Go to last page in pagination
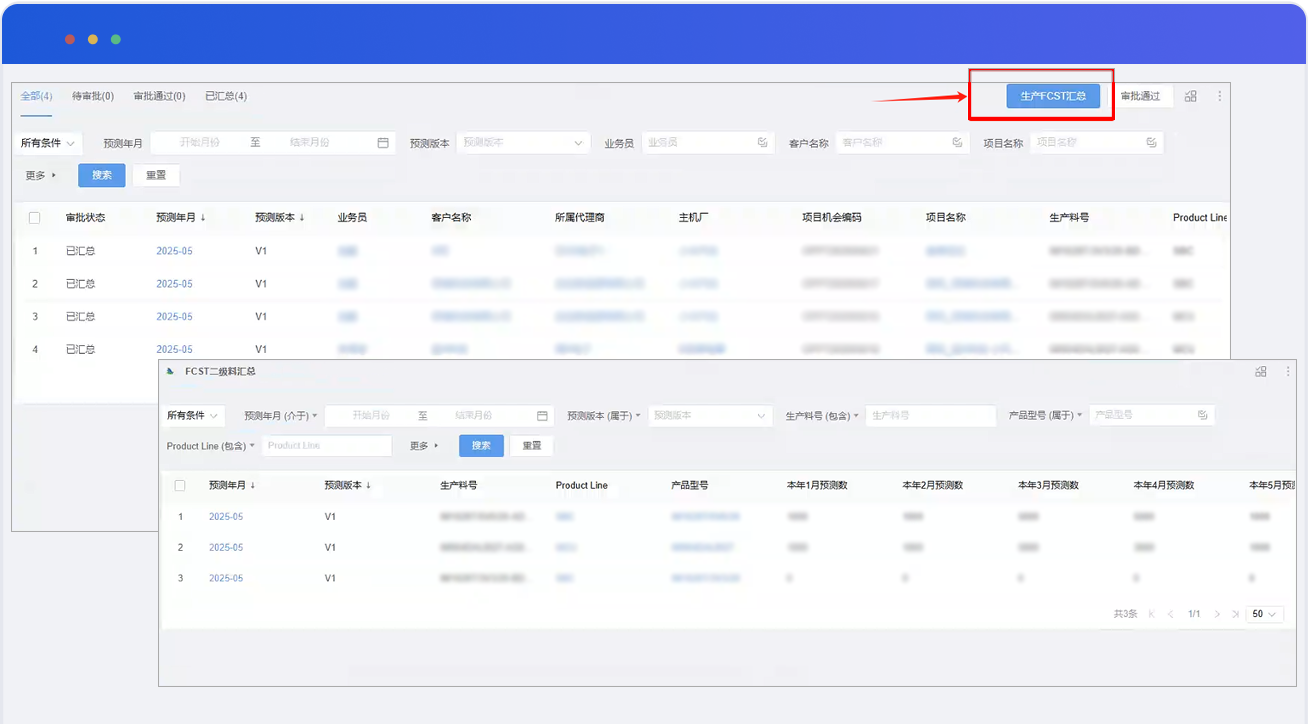The height and width of the screenshot is (724, 1308). pyautogui.click(x=1236, y=614)
